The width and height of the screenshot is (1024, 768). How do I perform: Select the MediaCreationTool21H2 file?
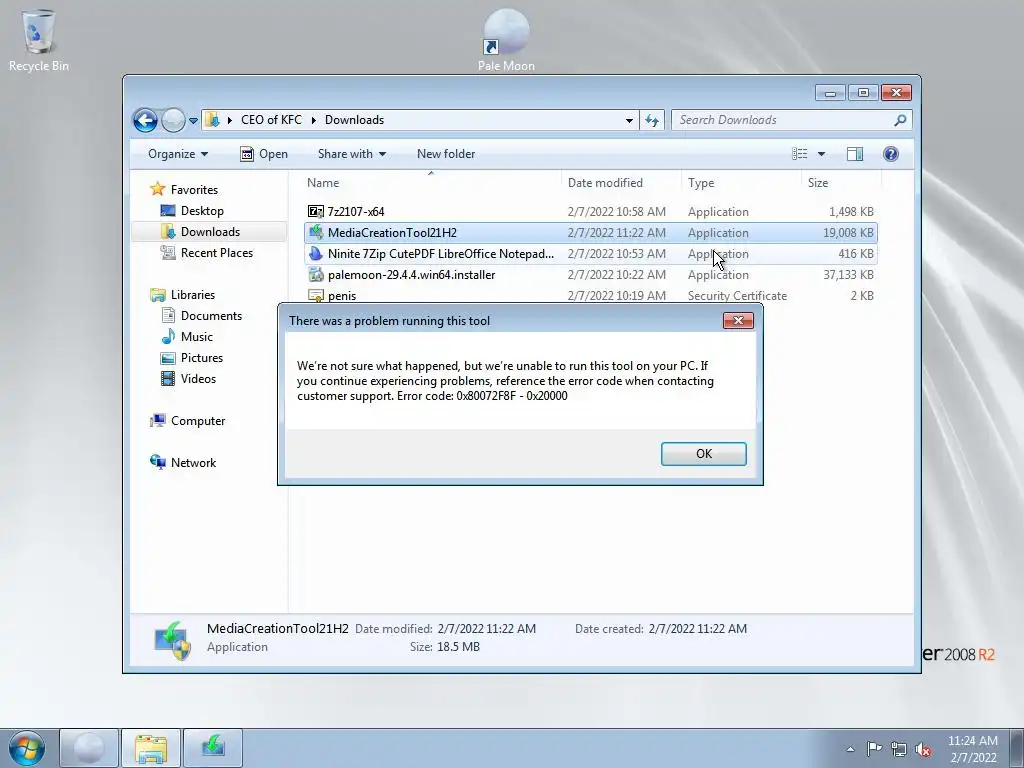coord(590,232)
